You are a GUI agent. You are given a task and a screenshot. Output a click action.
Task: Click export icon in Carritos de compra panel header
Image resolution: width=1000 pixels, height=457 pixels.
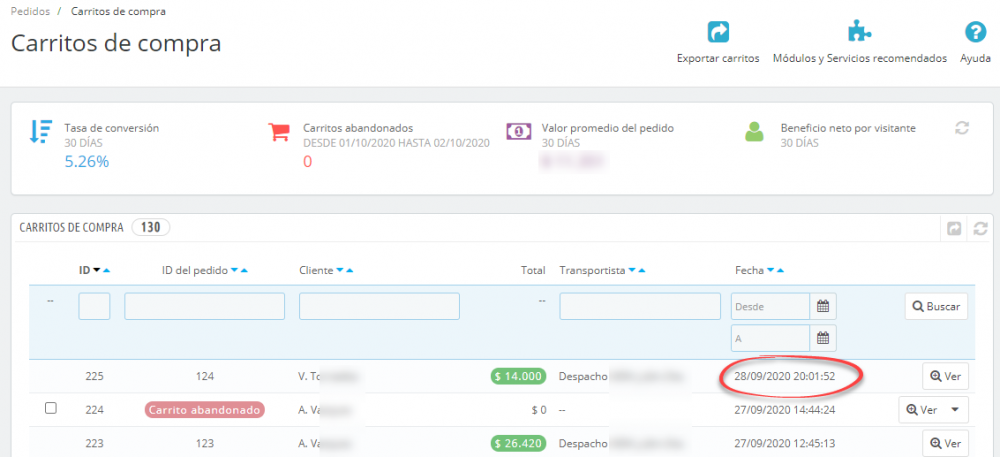click(954, 228)
